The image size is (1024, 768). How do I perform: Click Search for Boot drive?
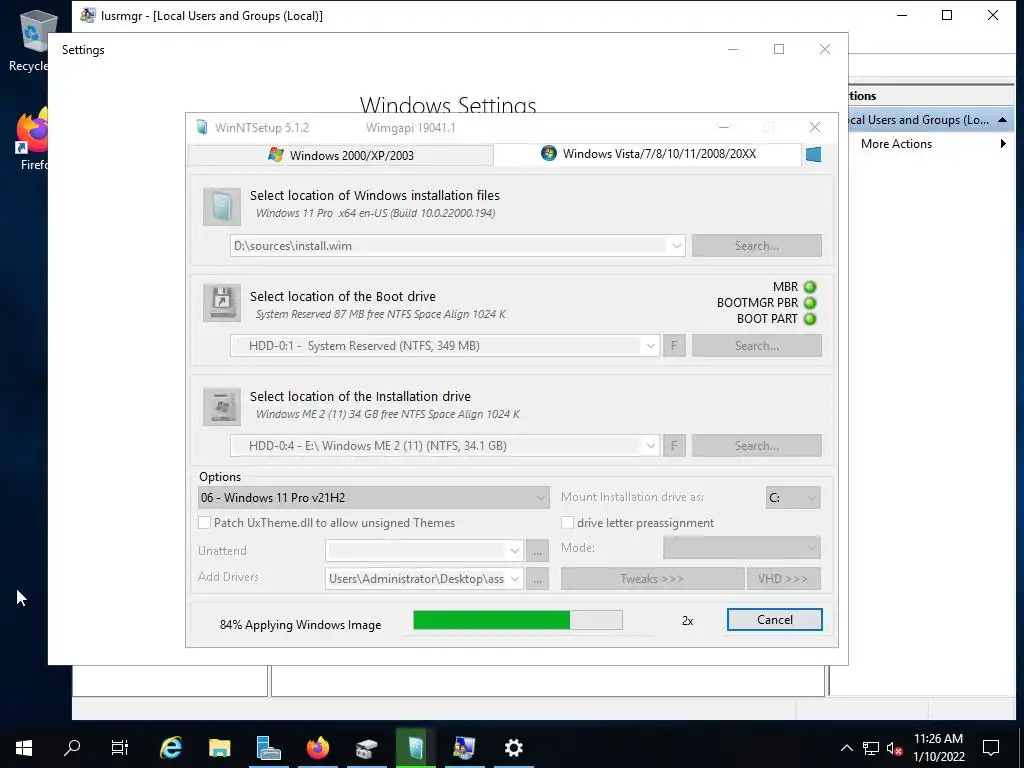[x=757, y=346]
